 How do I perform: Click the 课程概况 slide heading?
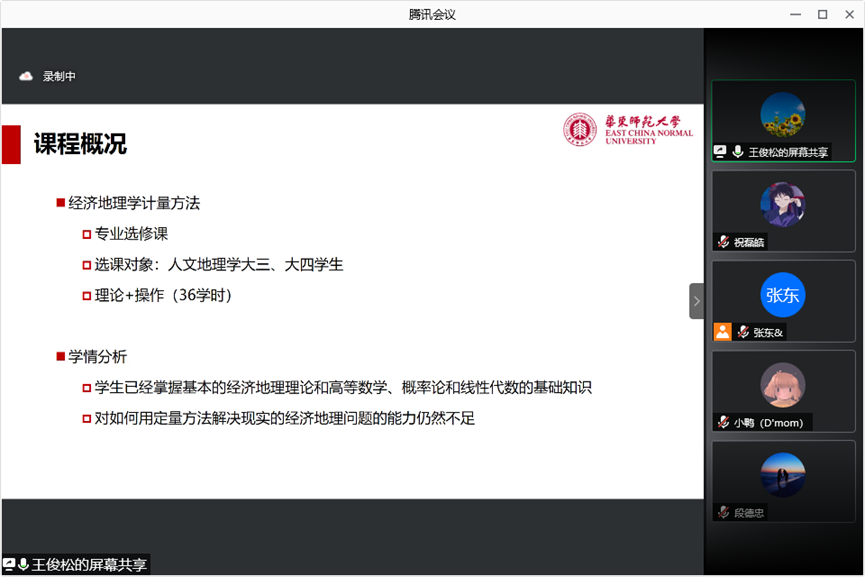pos(80,144)
